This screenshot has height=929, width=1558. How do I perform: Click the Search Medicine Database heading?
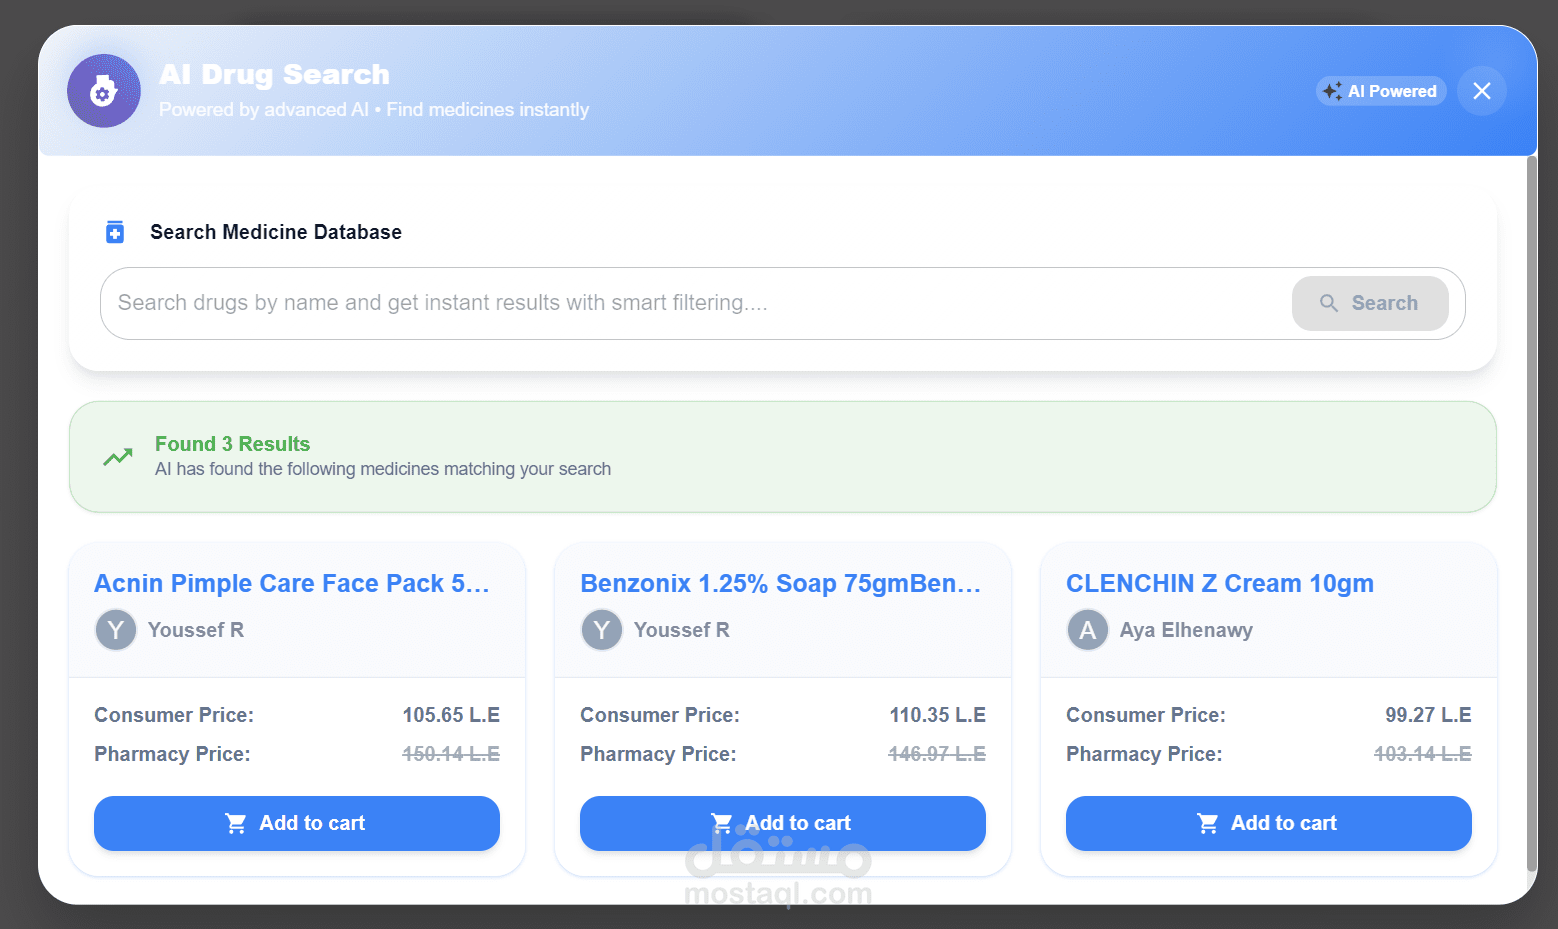(276, 232)
